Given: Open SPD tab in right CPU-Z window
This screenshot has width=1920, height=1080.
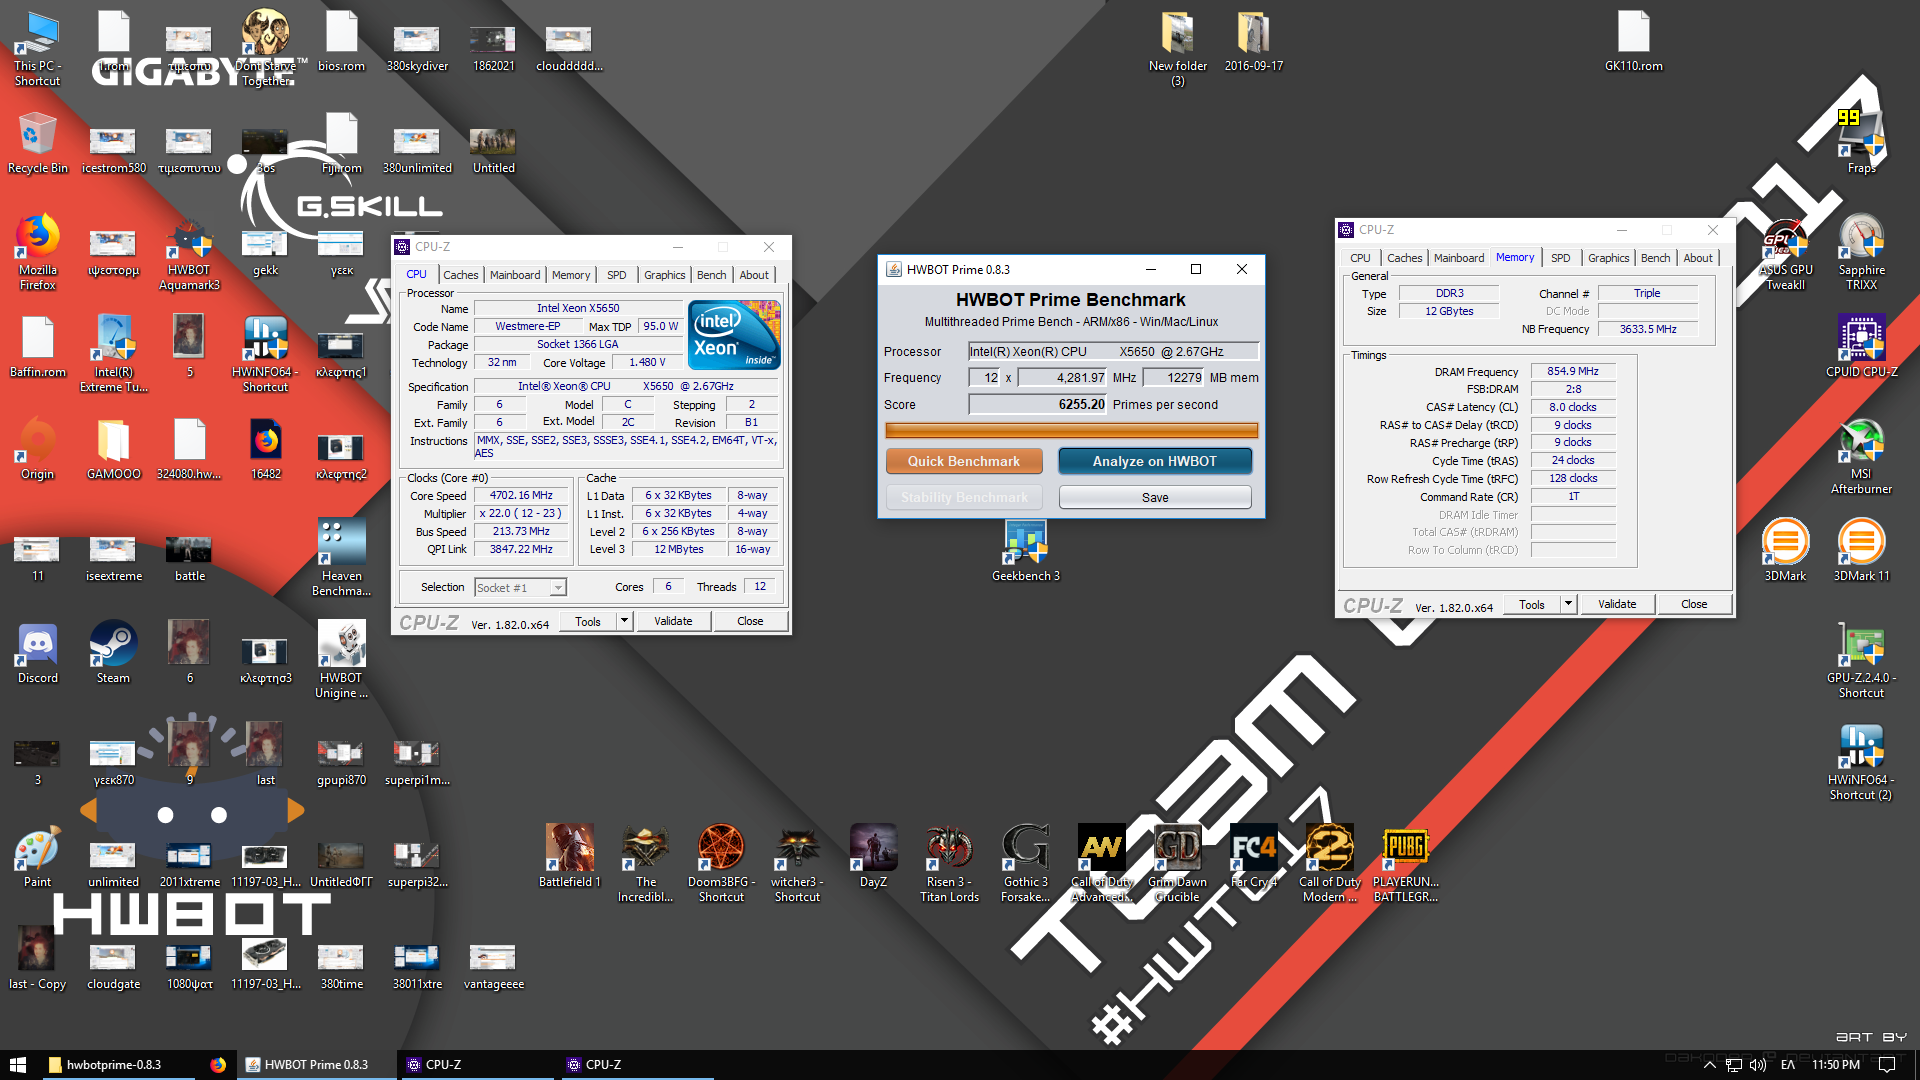Looking at the screenshot, I should [x=1560, y=258].
